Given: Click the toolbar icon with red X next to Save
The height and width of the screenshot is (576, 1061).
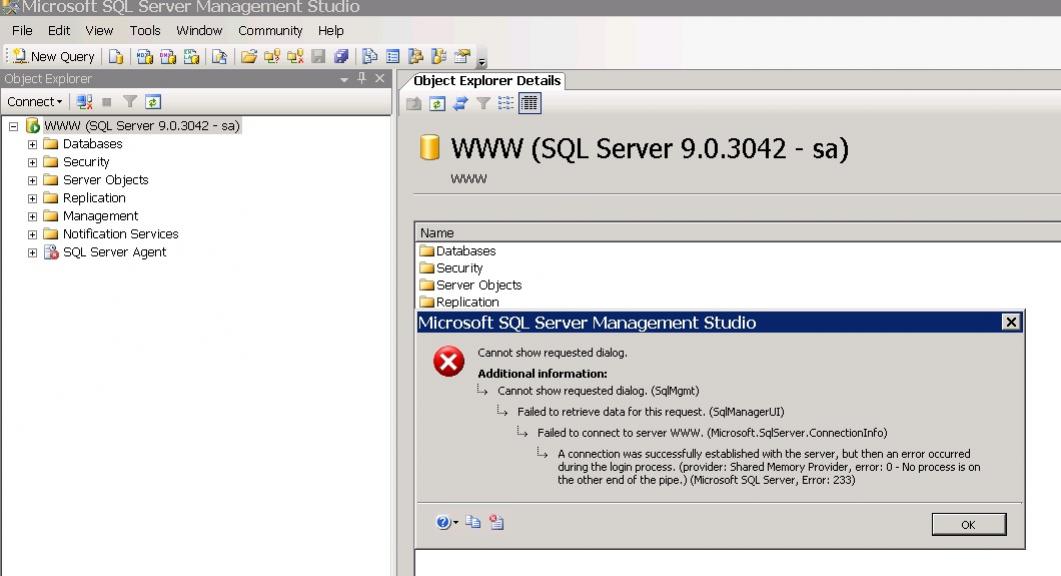Looking at the screenshot, I should coord(295,57).
